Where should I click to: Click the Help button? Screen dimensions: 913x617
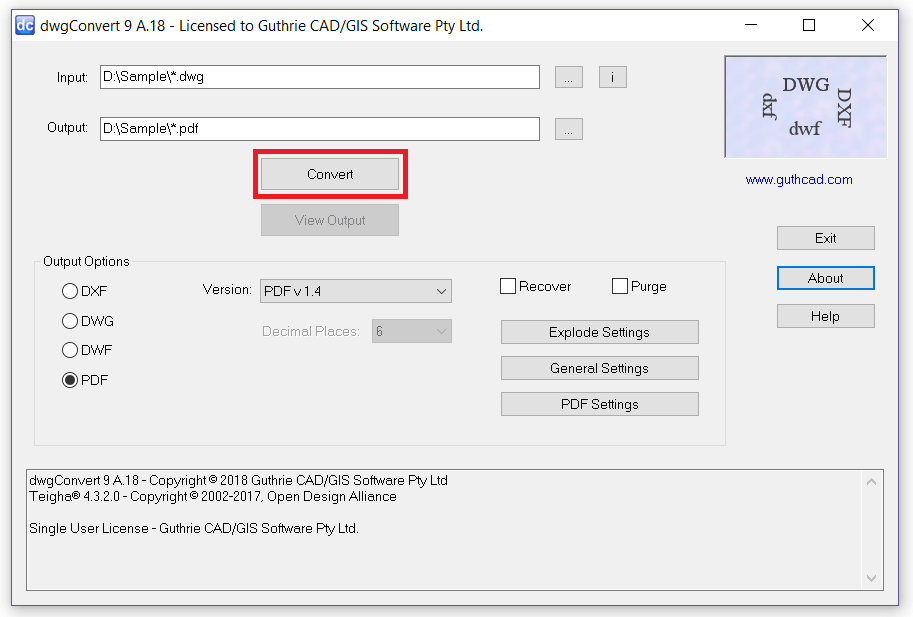[826, 316]
